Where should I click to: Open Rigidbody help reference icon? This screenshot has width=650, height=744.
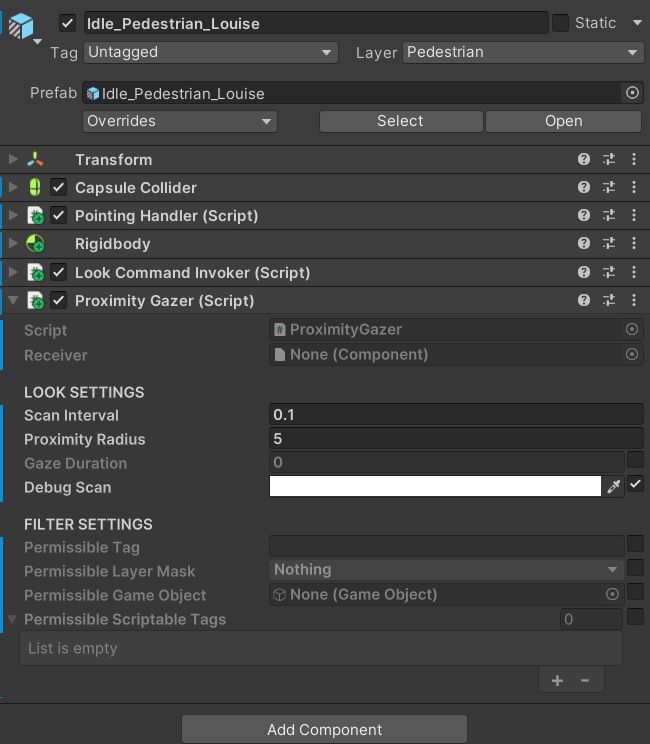[x=584, y=243]
